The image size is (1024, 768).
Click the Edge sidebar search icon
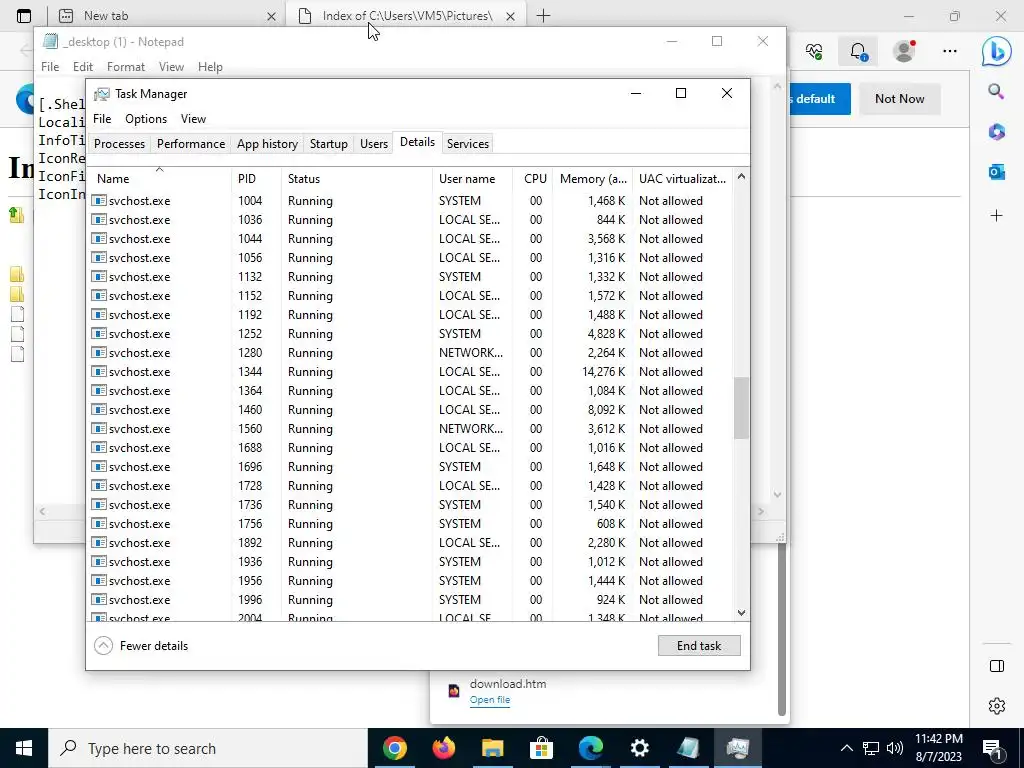coord(996,91)
